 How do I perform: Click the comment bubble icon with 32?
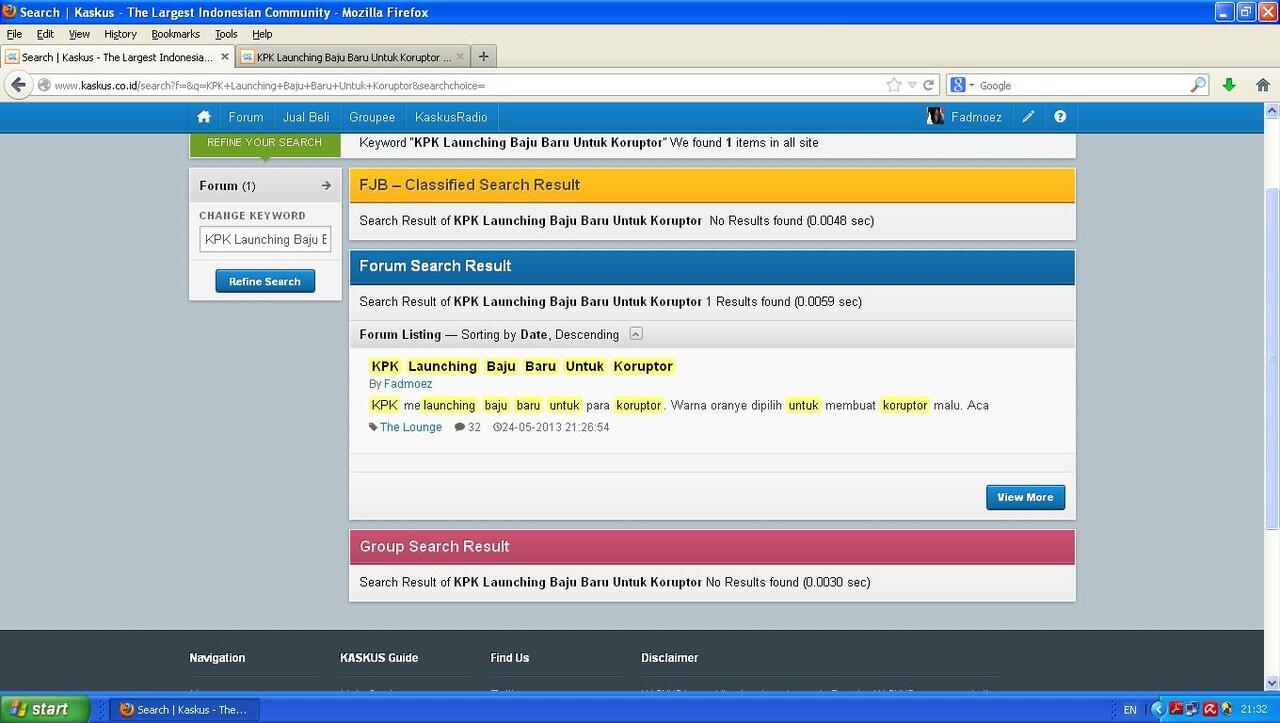point(460,427)
